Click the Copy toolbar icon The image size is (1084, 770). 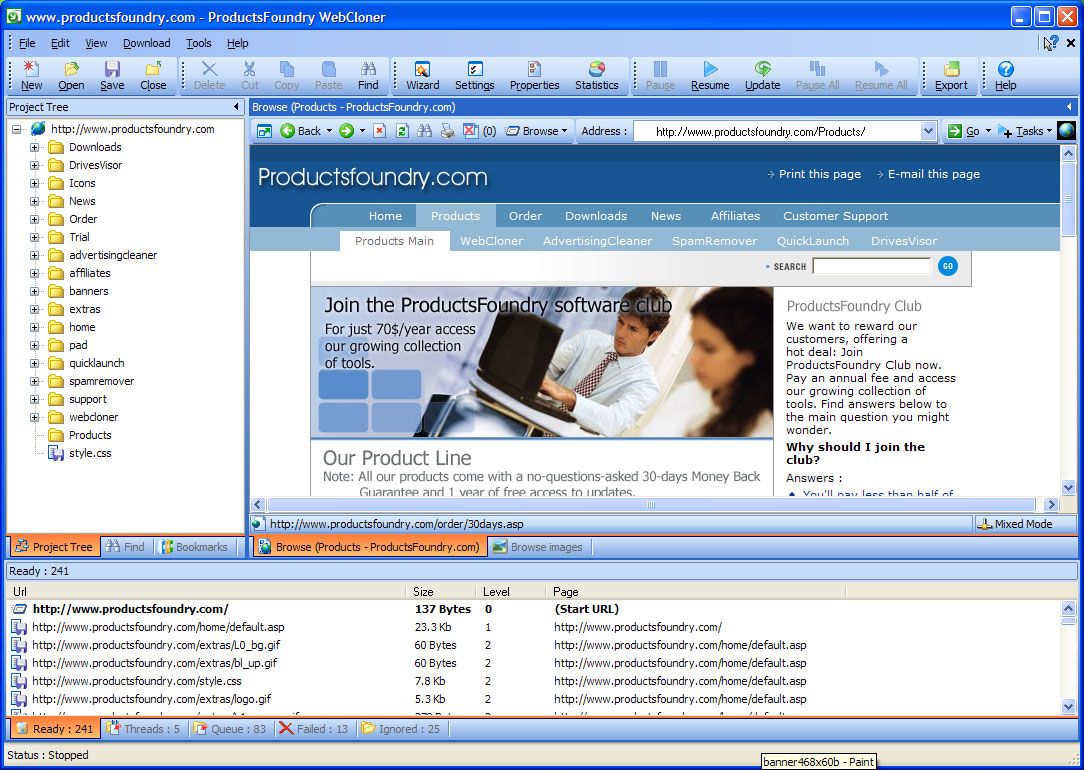tap(286, 75)
